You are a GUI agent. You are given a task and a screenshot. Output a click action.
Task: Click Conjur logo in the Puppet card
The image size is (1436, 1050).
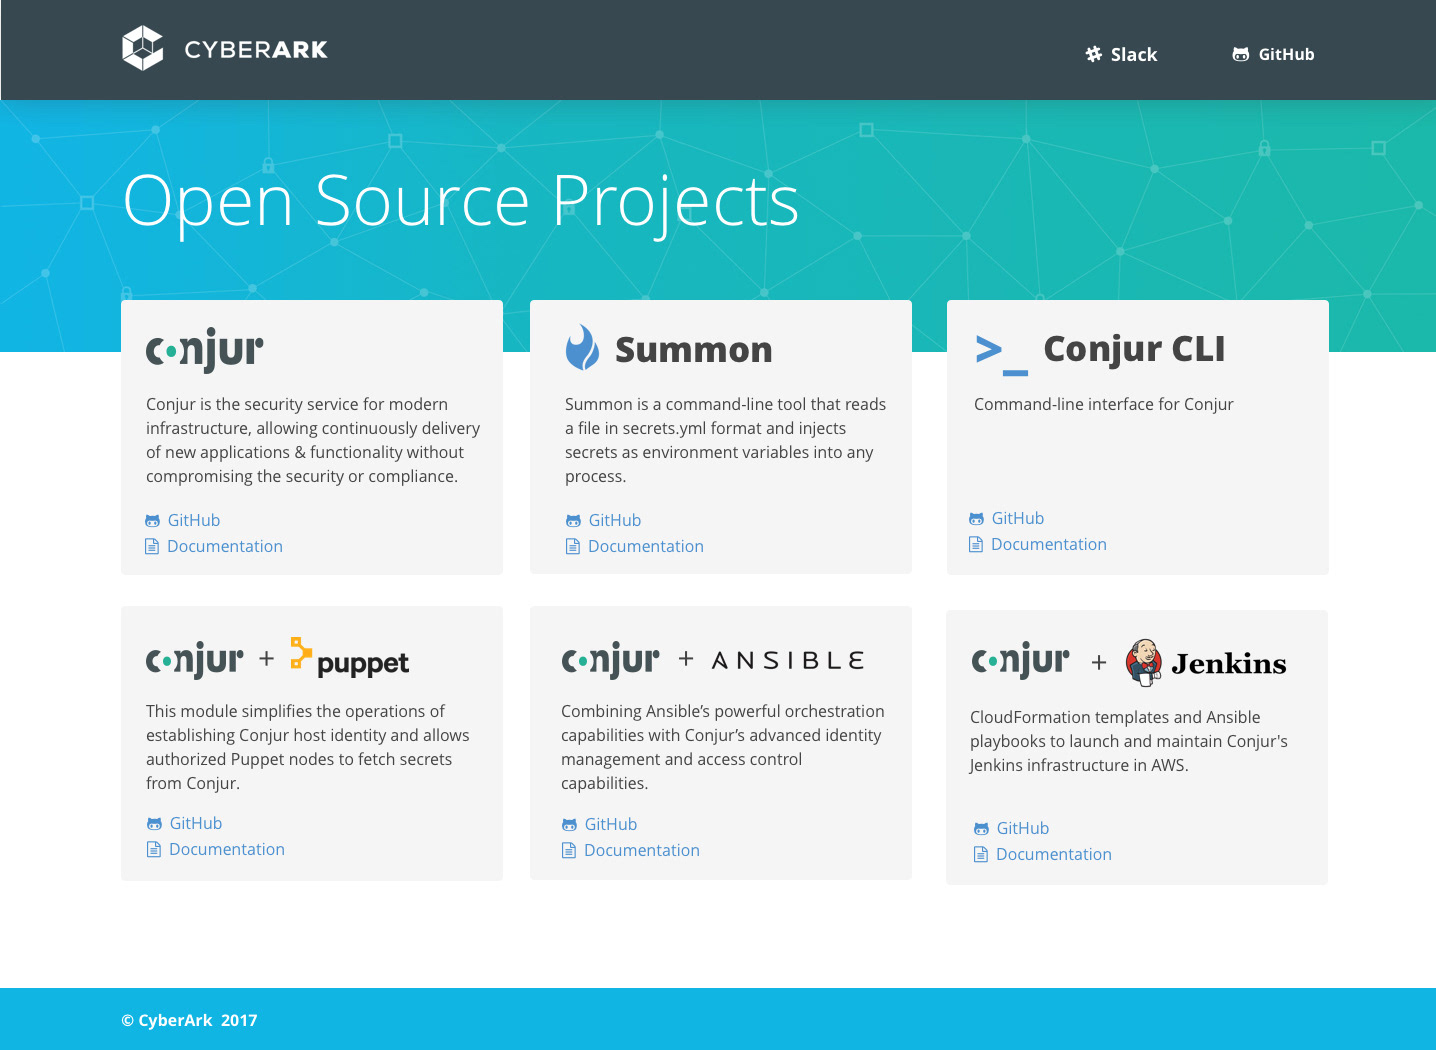(x=195, y=660)
